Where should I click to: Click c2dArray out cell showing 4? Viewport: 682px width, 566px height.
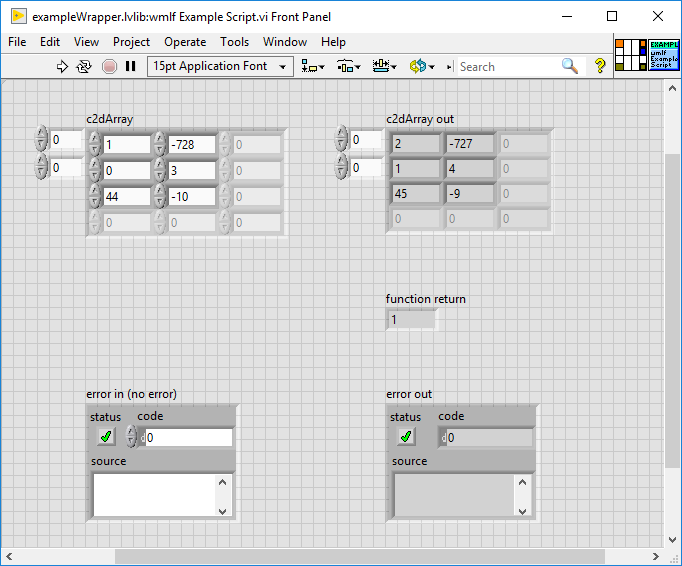[x=470, y=169]
